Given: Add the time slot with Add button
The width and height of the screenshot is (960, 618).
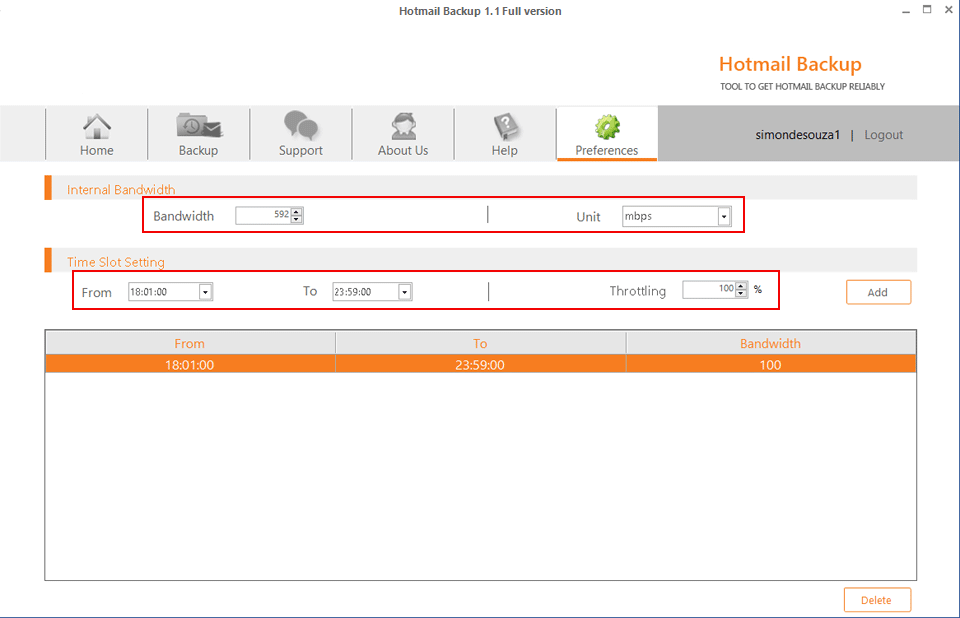Looking at the screenshot, I should point(878,292).
